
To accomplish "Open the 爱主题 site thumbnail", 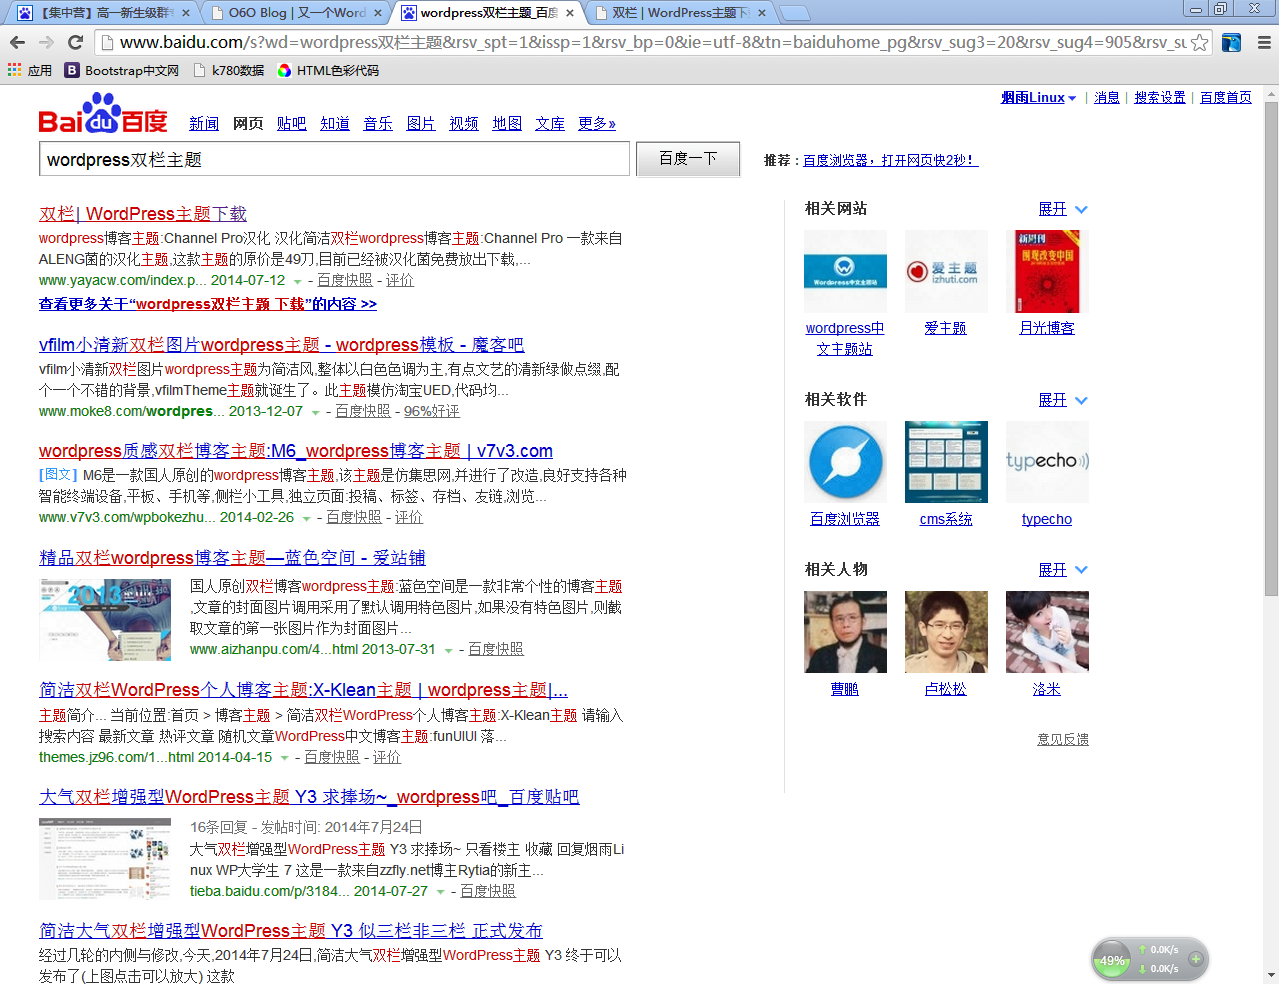I will pos(946,271).
